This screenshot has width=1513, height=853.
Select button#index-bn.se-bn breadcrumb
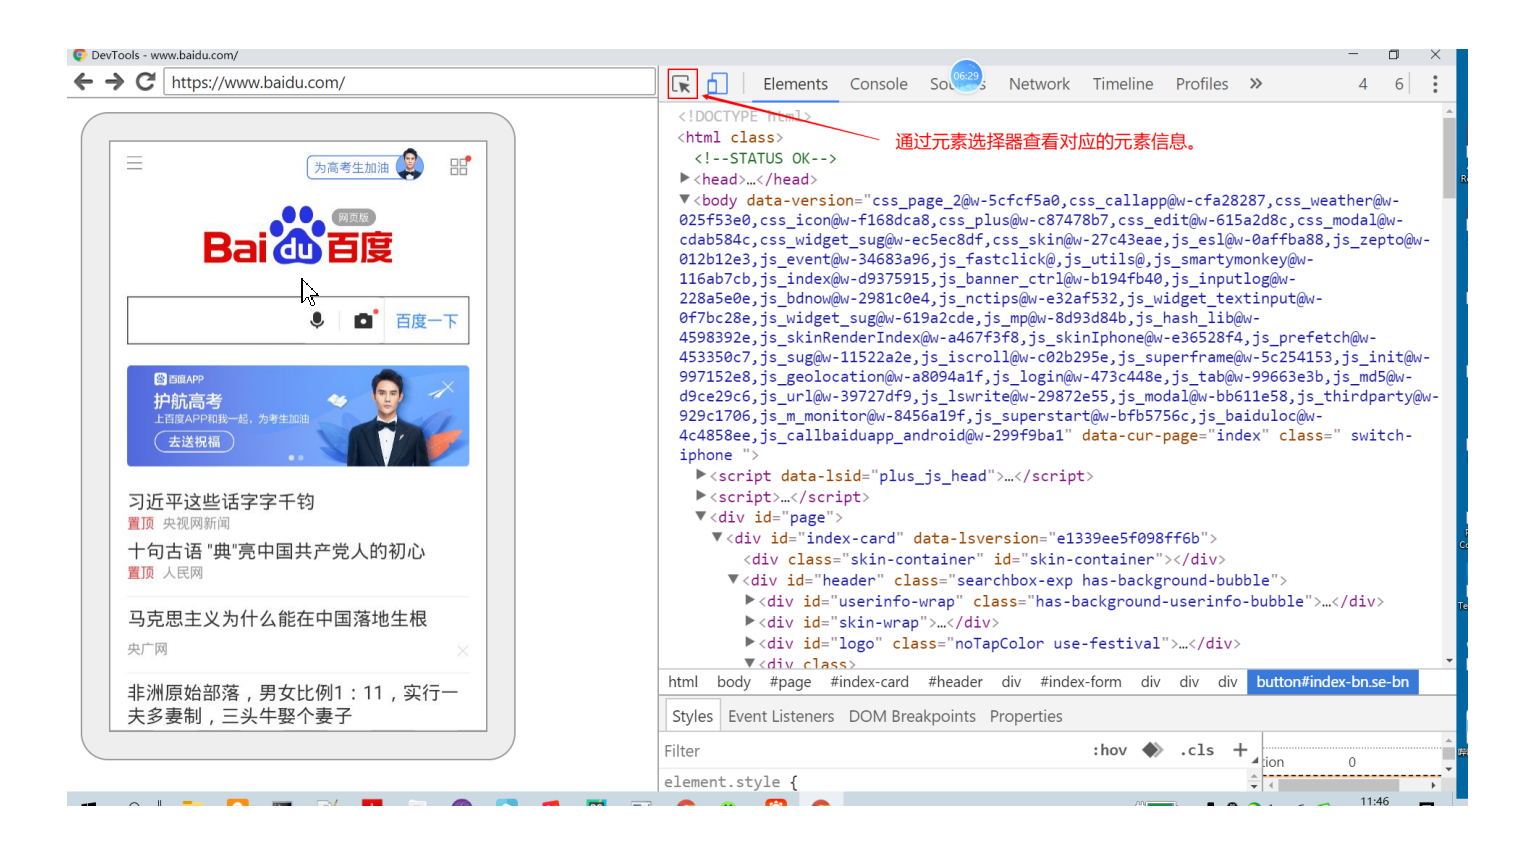pyautogui.click(x=1332, y=682)
